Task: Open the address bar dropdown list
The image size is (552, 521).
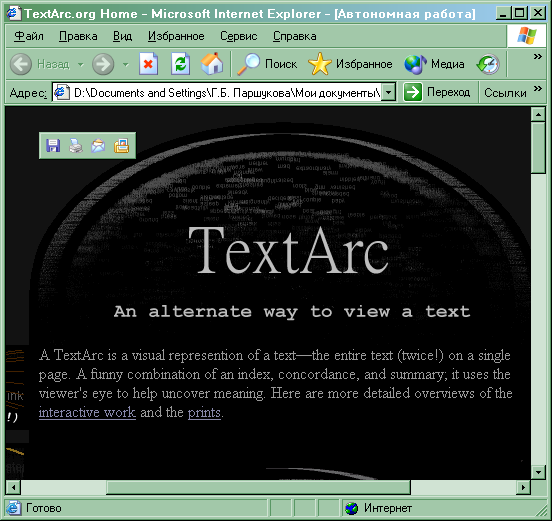Action: pyautogui.click(x=389, y=92)
